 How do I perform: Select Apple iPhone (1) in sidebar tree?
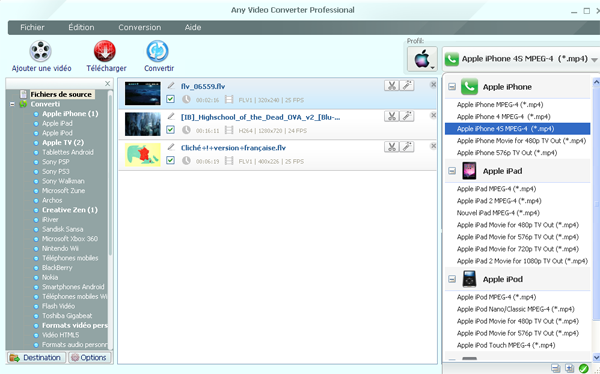coord(70,114)
